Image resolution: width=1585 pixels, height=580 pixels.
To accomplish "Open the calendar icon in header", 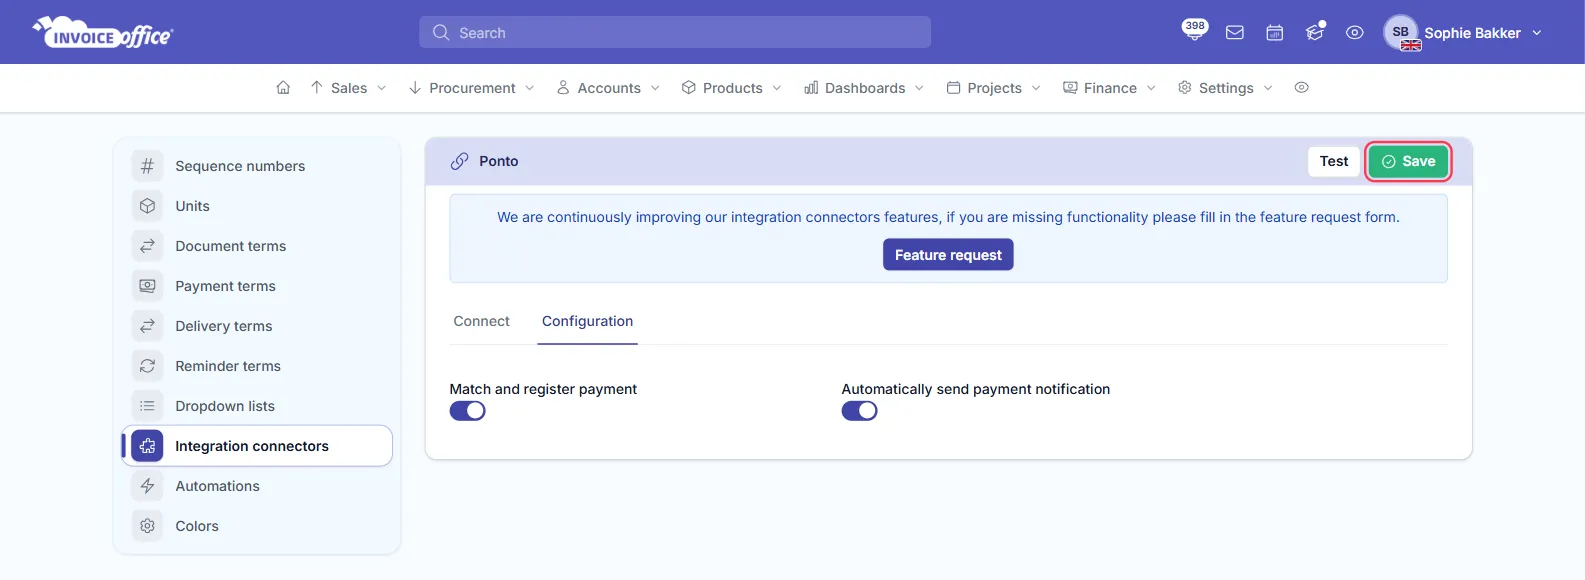I will 1275,33.
